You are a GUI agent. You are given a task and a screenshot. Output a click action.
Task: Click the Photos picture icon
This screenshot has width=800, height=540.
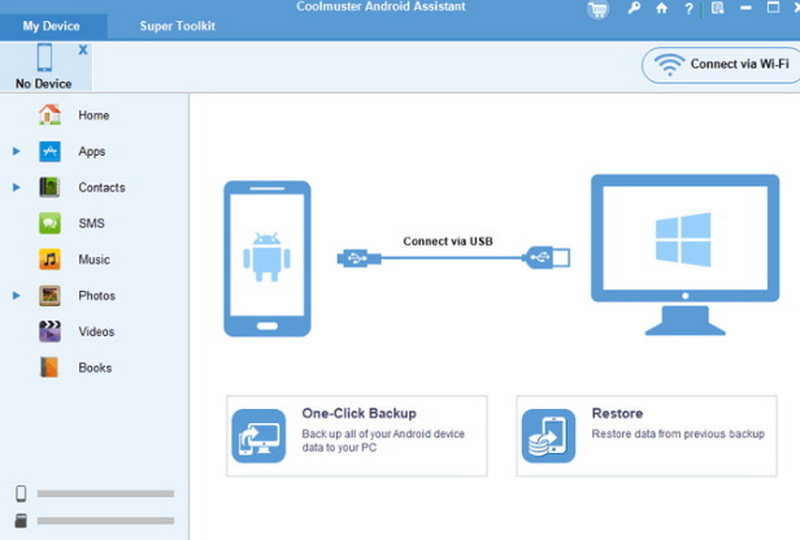point(49,296)
